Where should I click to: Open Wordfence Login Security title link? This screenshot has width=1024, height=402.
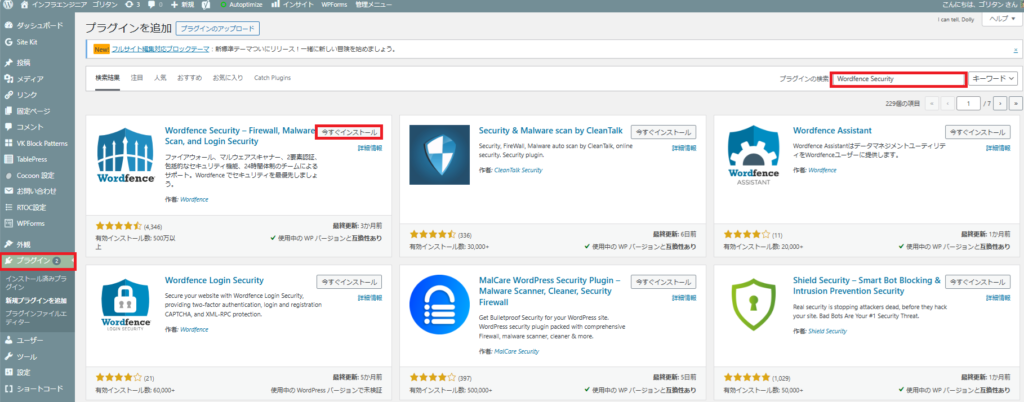coord(214,281)
